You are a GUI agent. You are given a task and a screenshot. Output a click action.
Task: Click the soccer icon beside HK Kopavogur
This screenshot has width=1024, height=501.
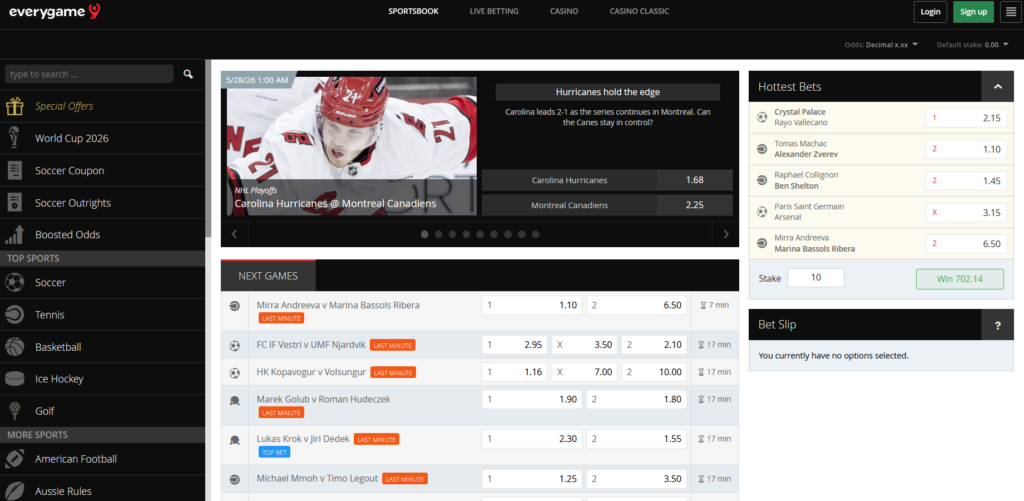coord(235,372)
